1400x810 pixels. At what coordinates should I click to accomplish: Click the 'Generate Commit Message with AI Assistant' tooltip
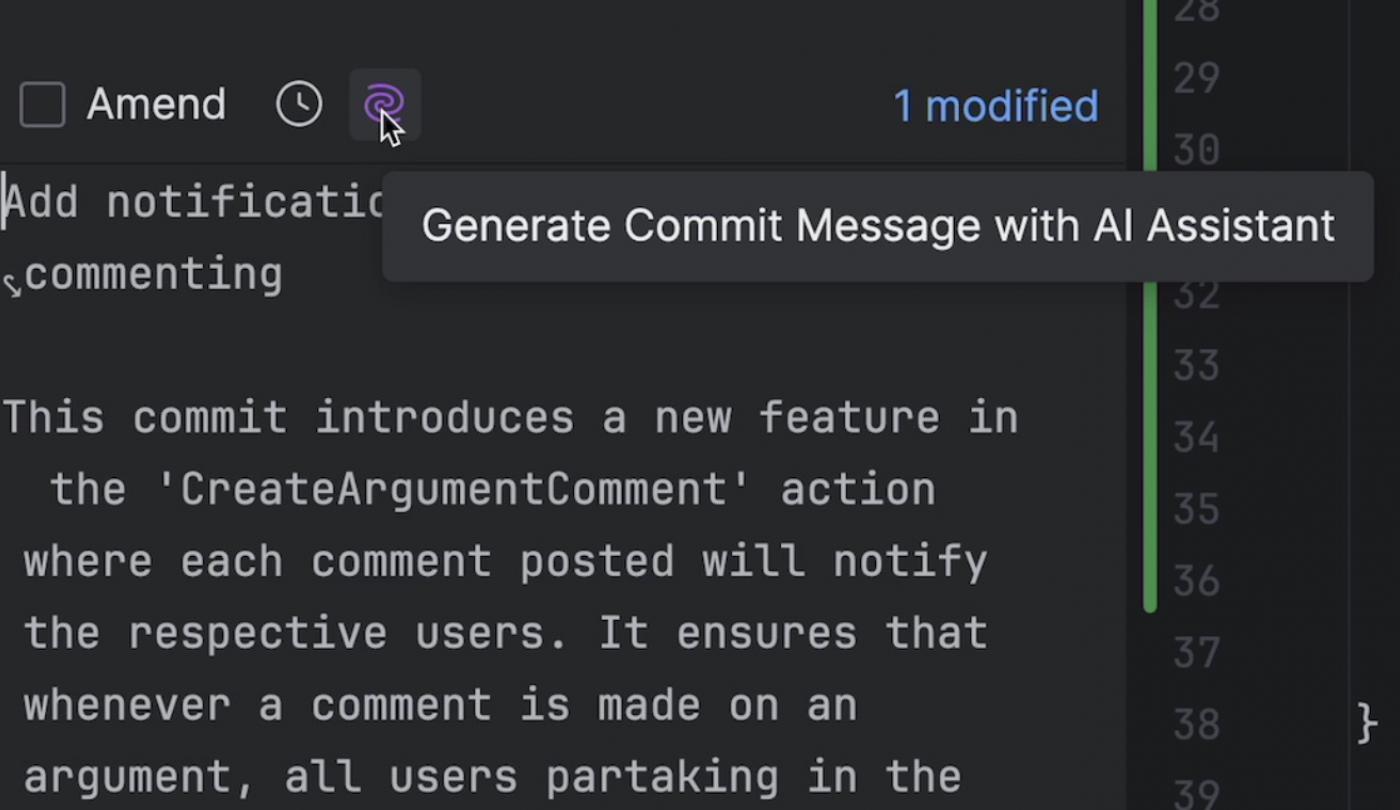click(878, 226)
